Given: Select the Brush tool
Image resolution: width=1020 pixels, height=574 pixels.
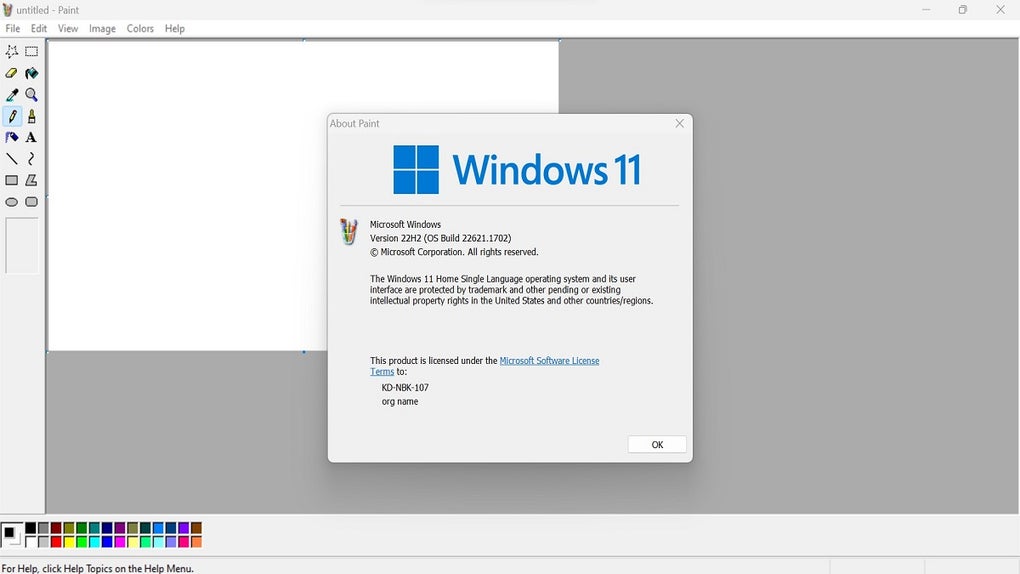Looking at the screenshot, I should 31,116.
